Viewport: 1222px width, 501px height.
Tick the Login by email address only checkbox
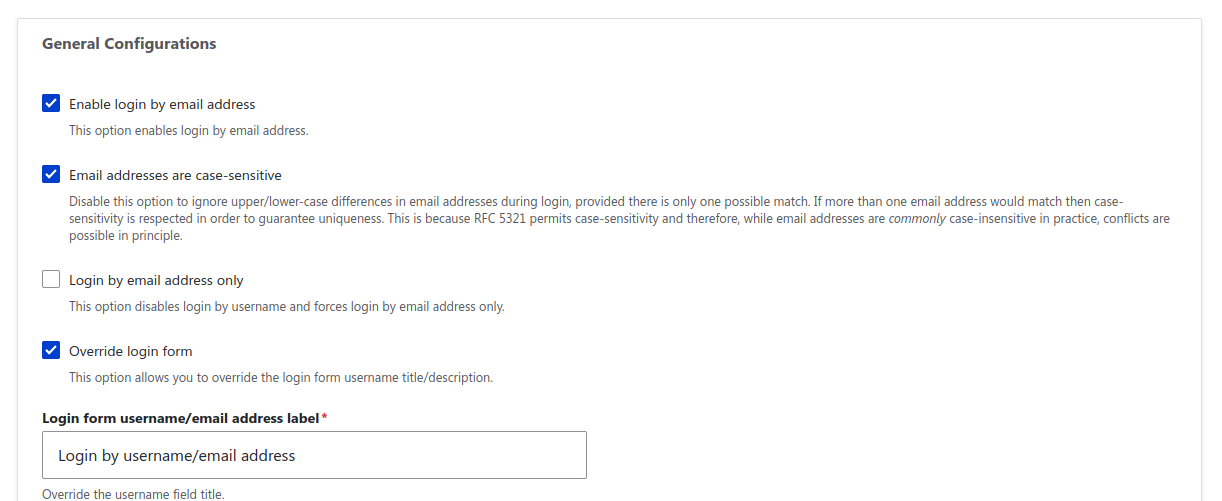coord(51,280)
